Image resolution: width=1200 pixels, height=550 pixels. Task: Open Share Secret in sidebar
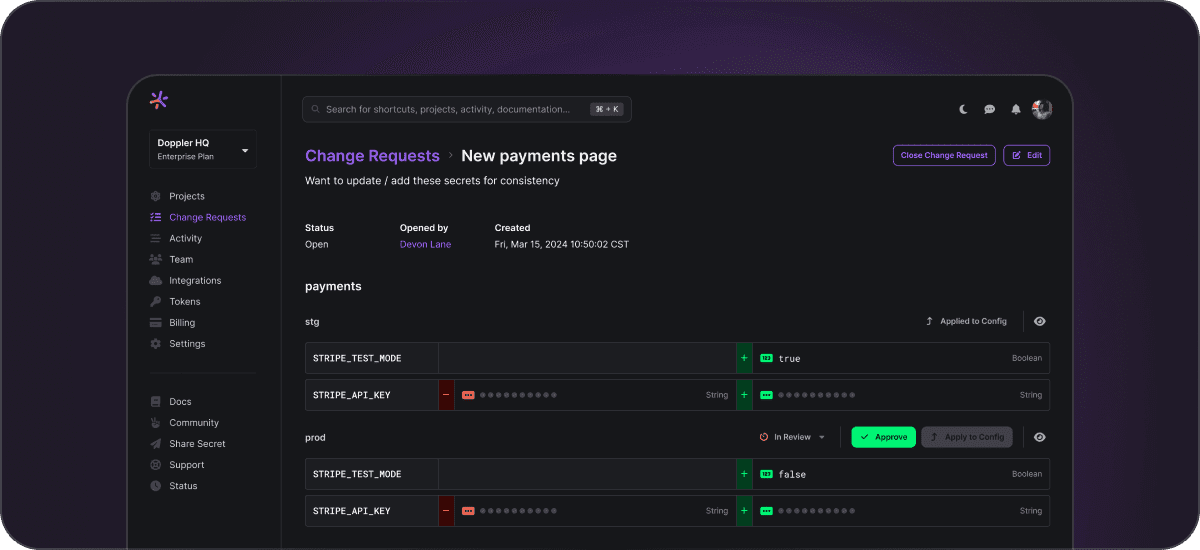(x=187, y=443)
